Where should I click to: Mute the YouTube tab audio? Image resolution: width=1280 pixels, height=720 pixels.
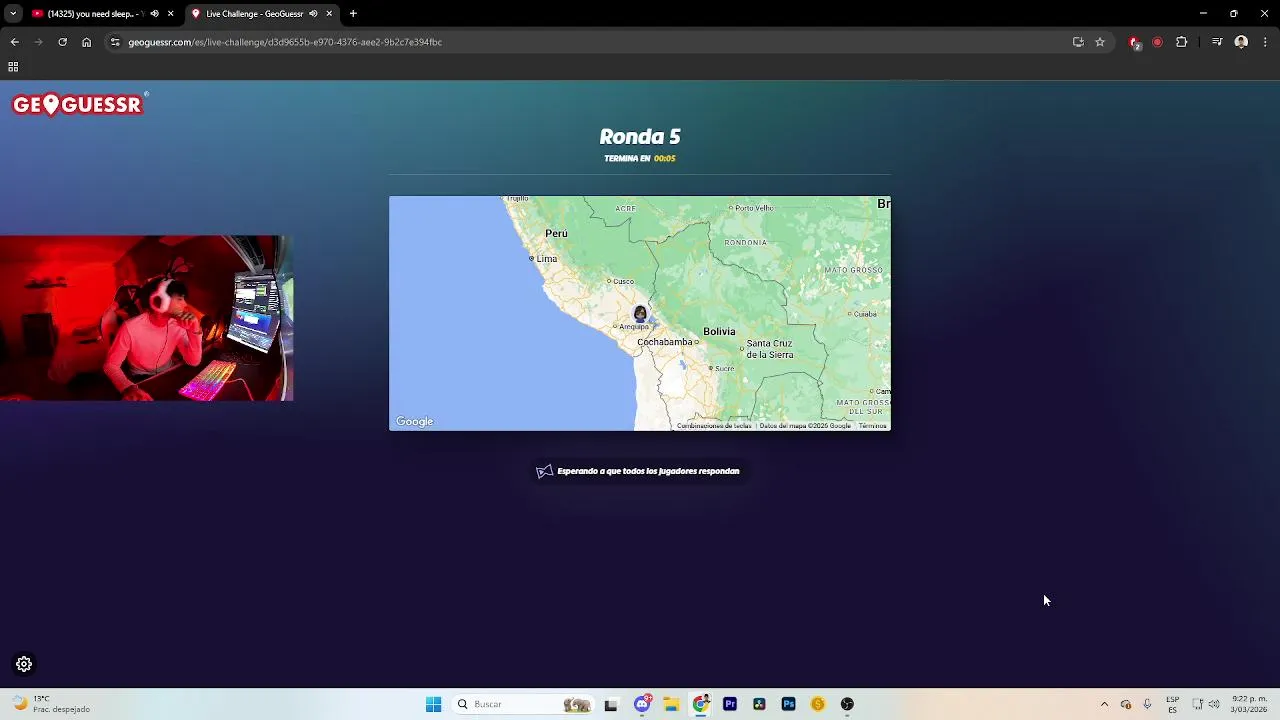(154, 14)
